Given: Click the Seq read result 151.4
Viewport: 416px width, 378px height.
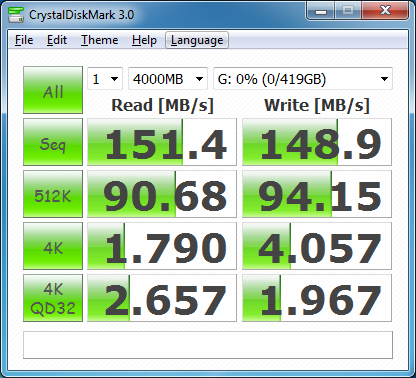Looking at the screenshot, I should pos(162,142).
